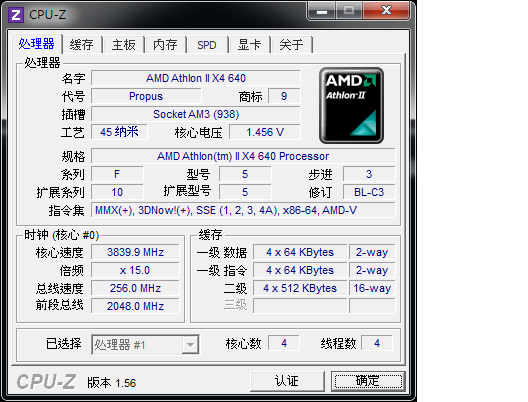The image size is (528, 402).
Task: Click the CPU-Z title bar logo icon
Action: pos(16,15)
